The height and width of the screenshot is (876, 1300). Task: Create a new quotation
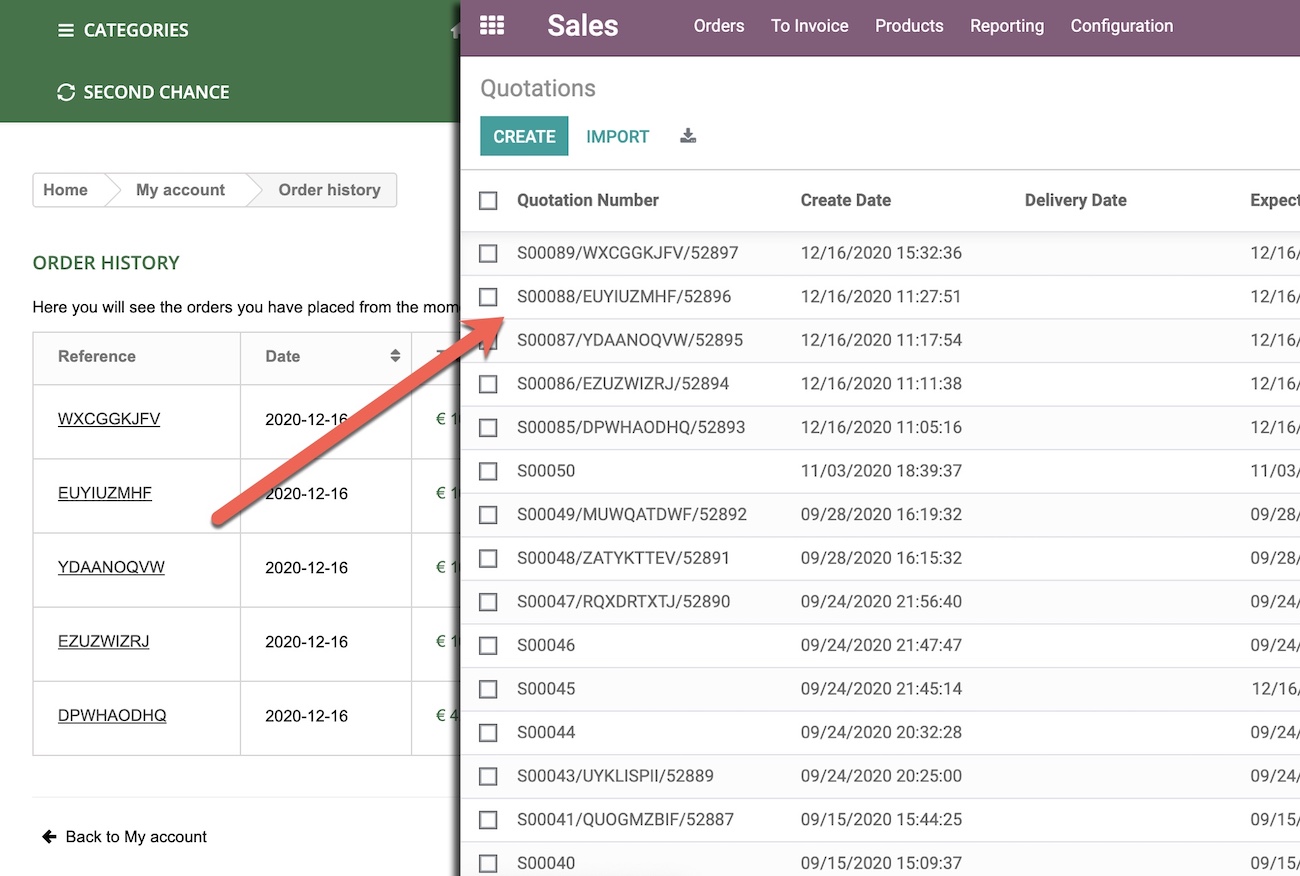coord(524,136)
